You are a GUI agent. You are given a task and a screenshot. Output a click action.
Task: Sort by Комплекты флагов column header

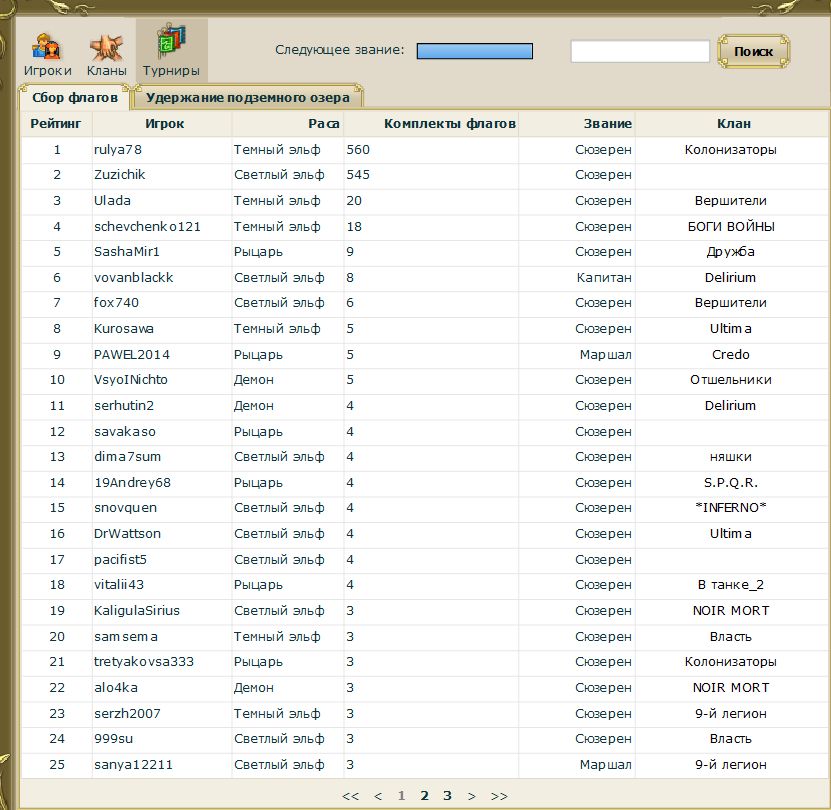[x=450, y=124]
